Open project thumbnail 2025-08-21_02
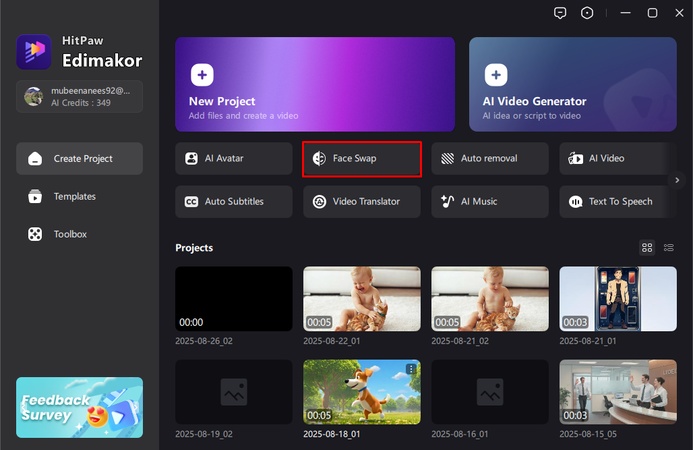Screen dimensions: 693x450 [490, 299]
